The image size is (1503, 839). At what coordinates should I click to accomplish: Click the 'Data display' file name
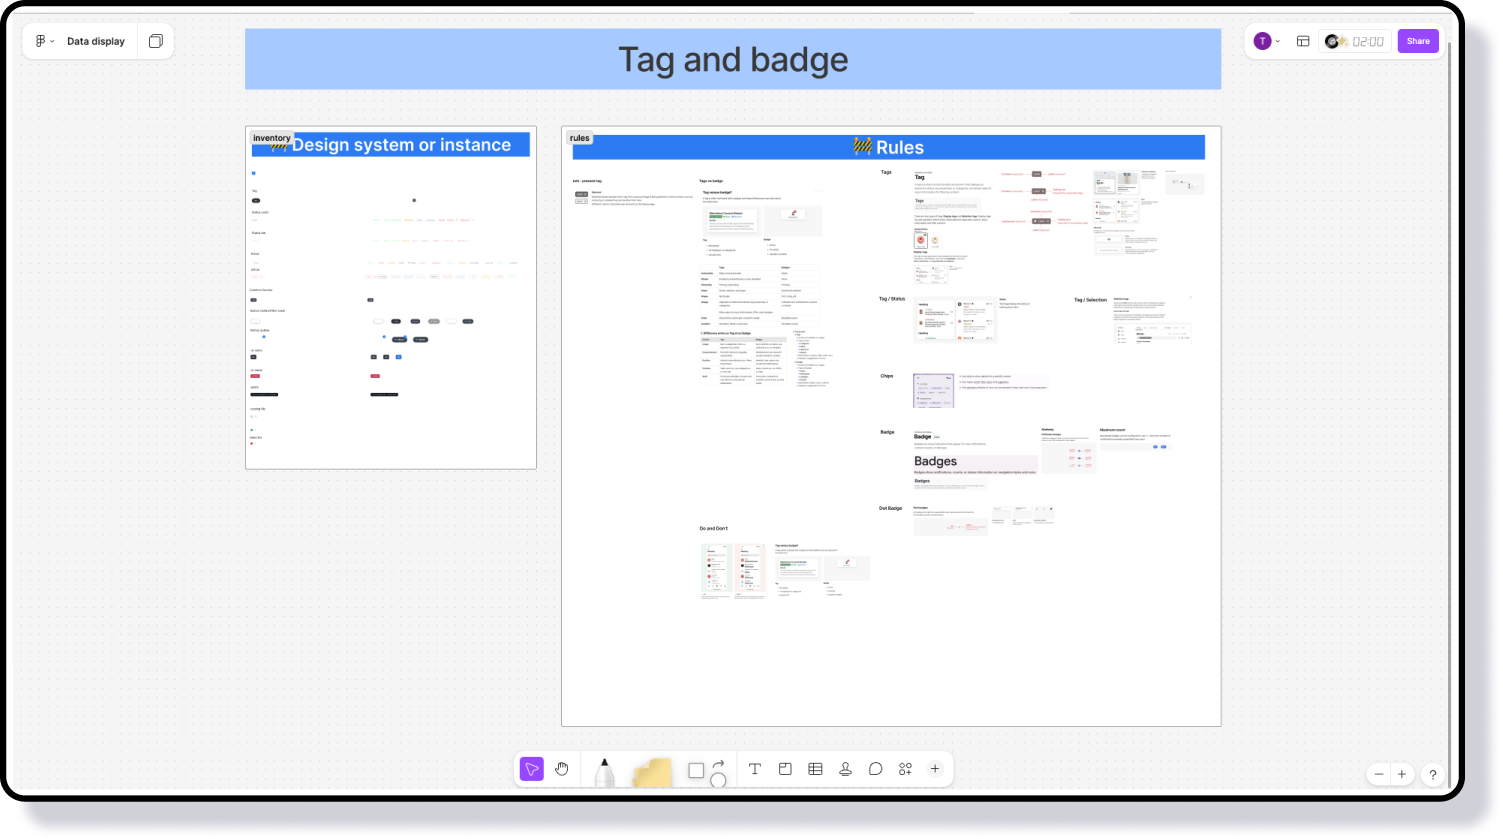(96, 41)
